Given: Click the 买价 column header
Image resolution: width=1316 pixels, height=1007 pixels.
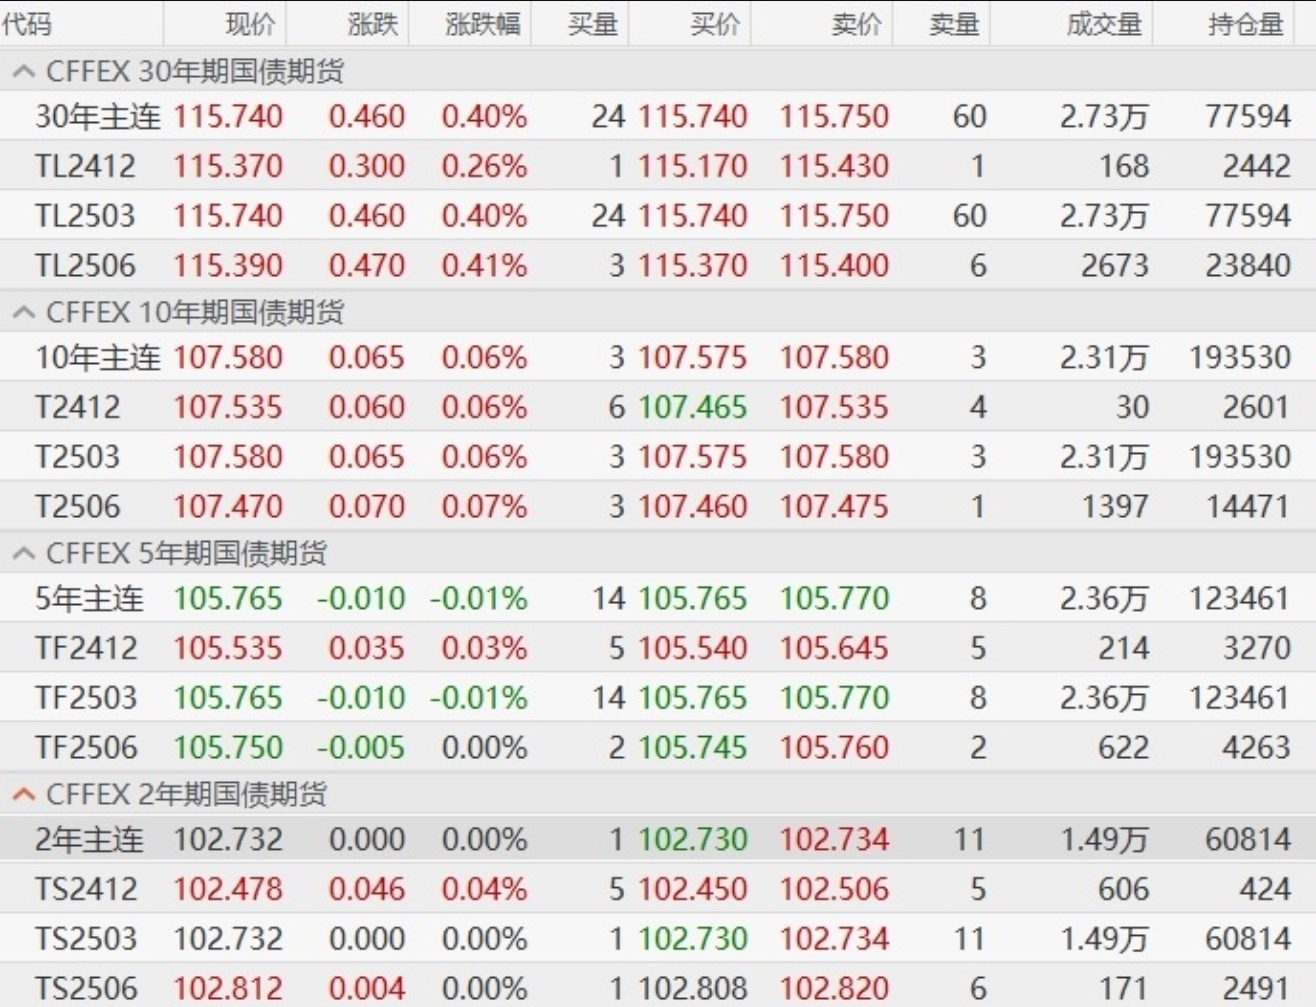Looking at the screenshot, I should [715, 23].
